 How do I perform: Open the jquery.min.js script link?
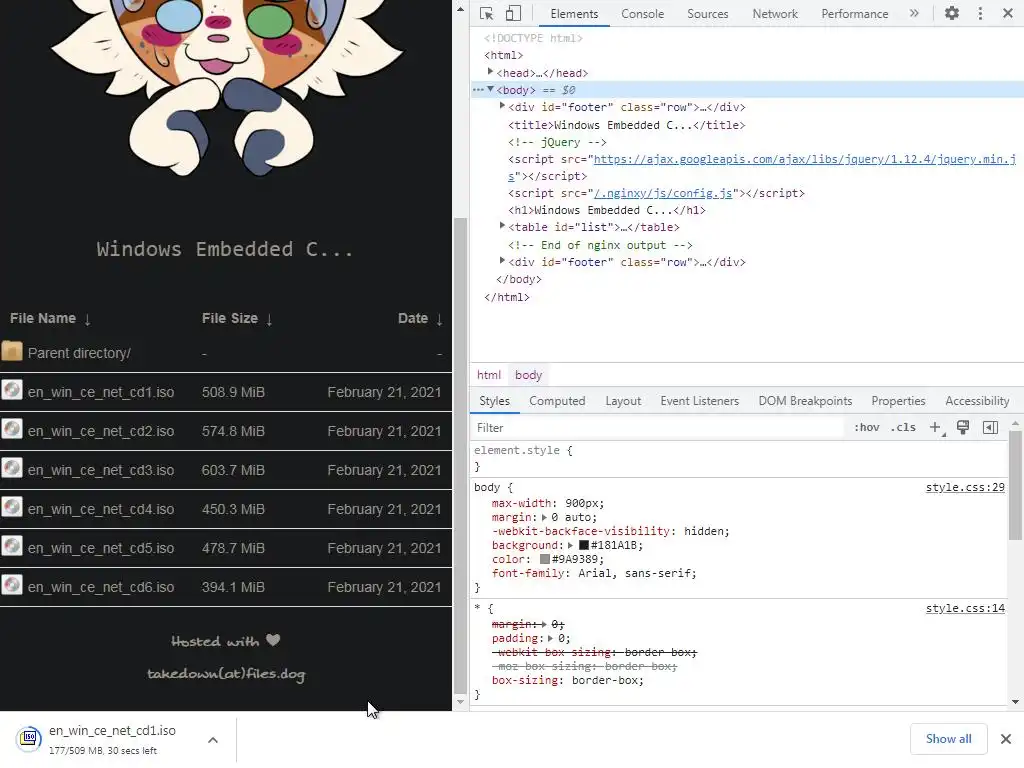tap(805, 159)
